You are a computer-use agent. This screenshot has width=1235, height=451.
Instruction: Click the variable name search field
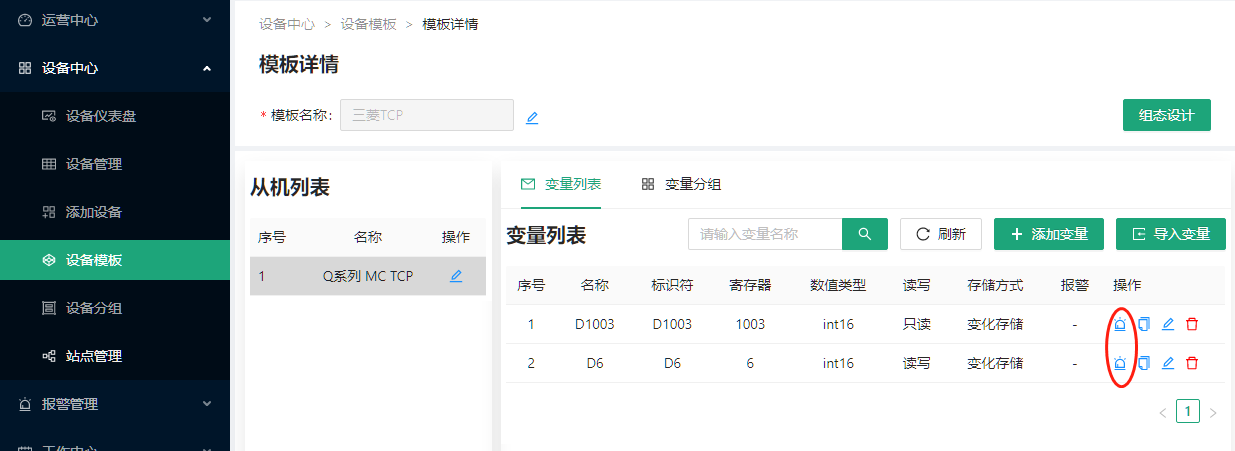765,234
